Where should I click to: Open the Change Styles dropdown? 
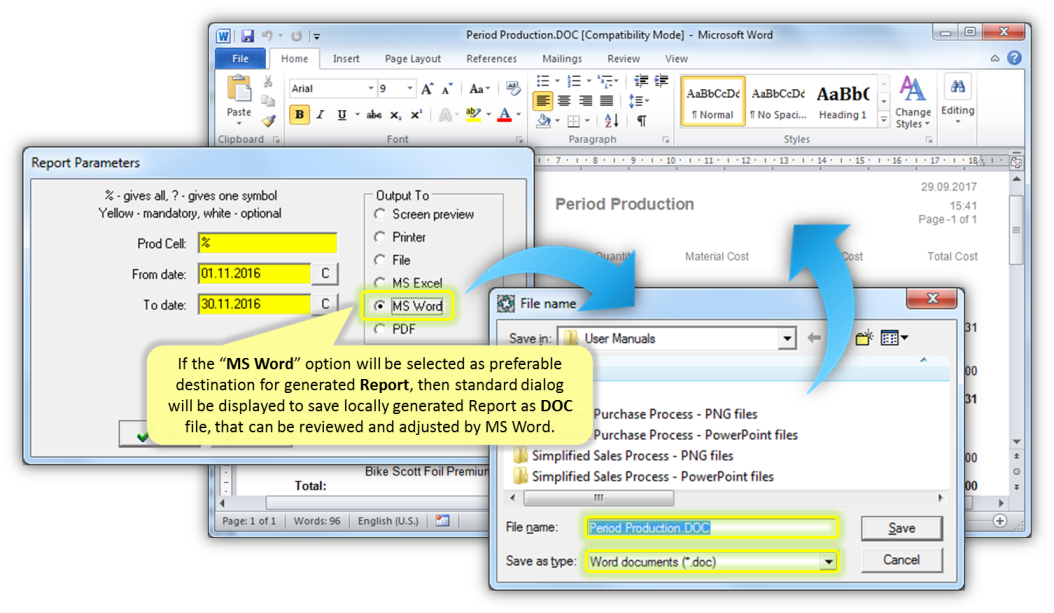913,101
